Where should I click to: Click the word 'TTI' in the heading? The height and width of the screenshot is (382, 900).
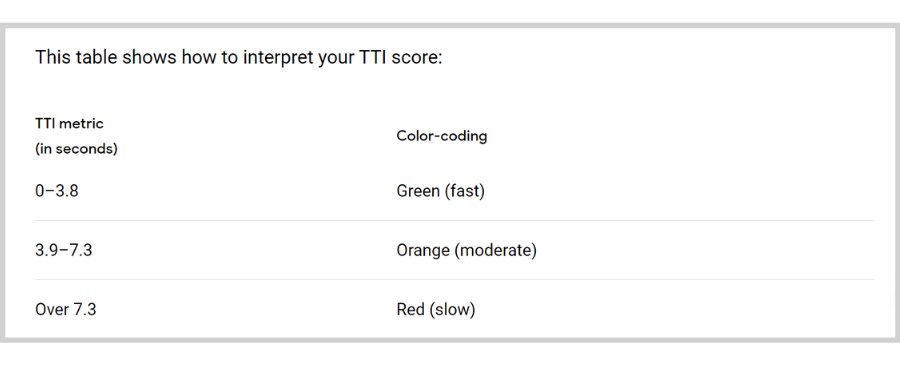coord(374,57)
